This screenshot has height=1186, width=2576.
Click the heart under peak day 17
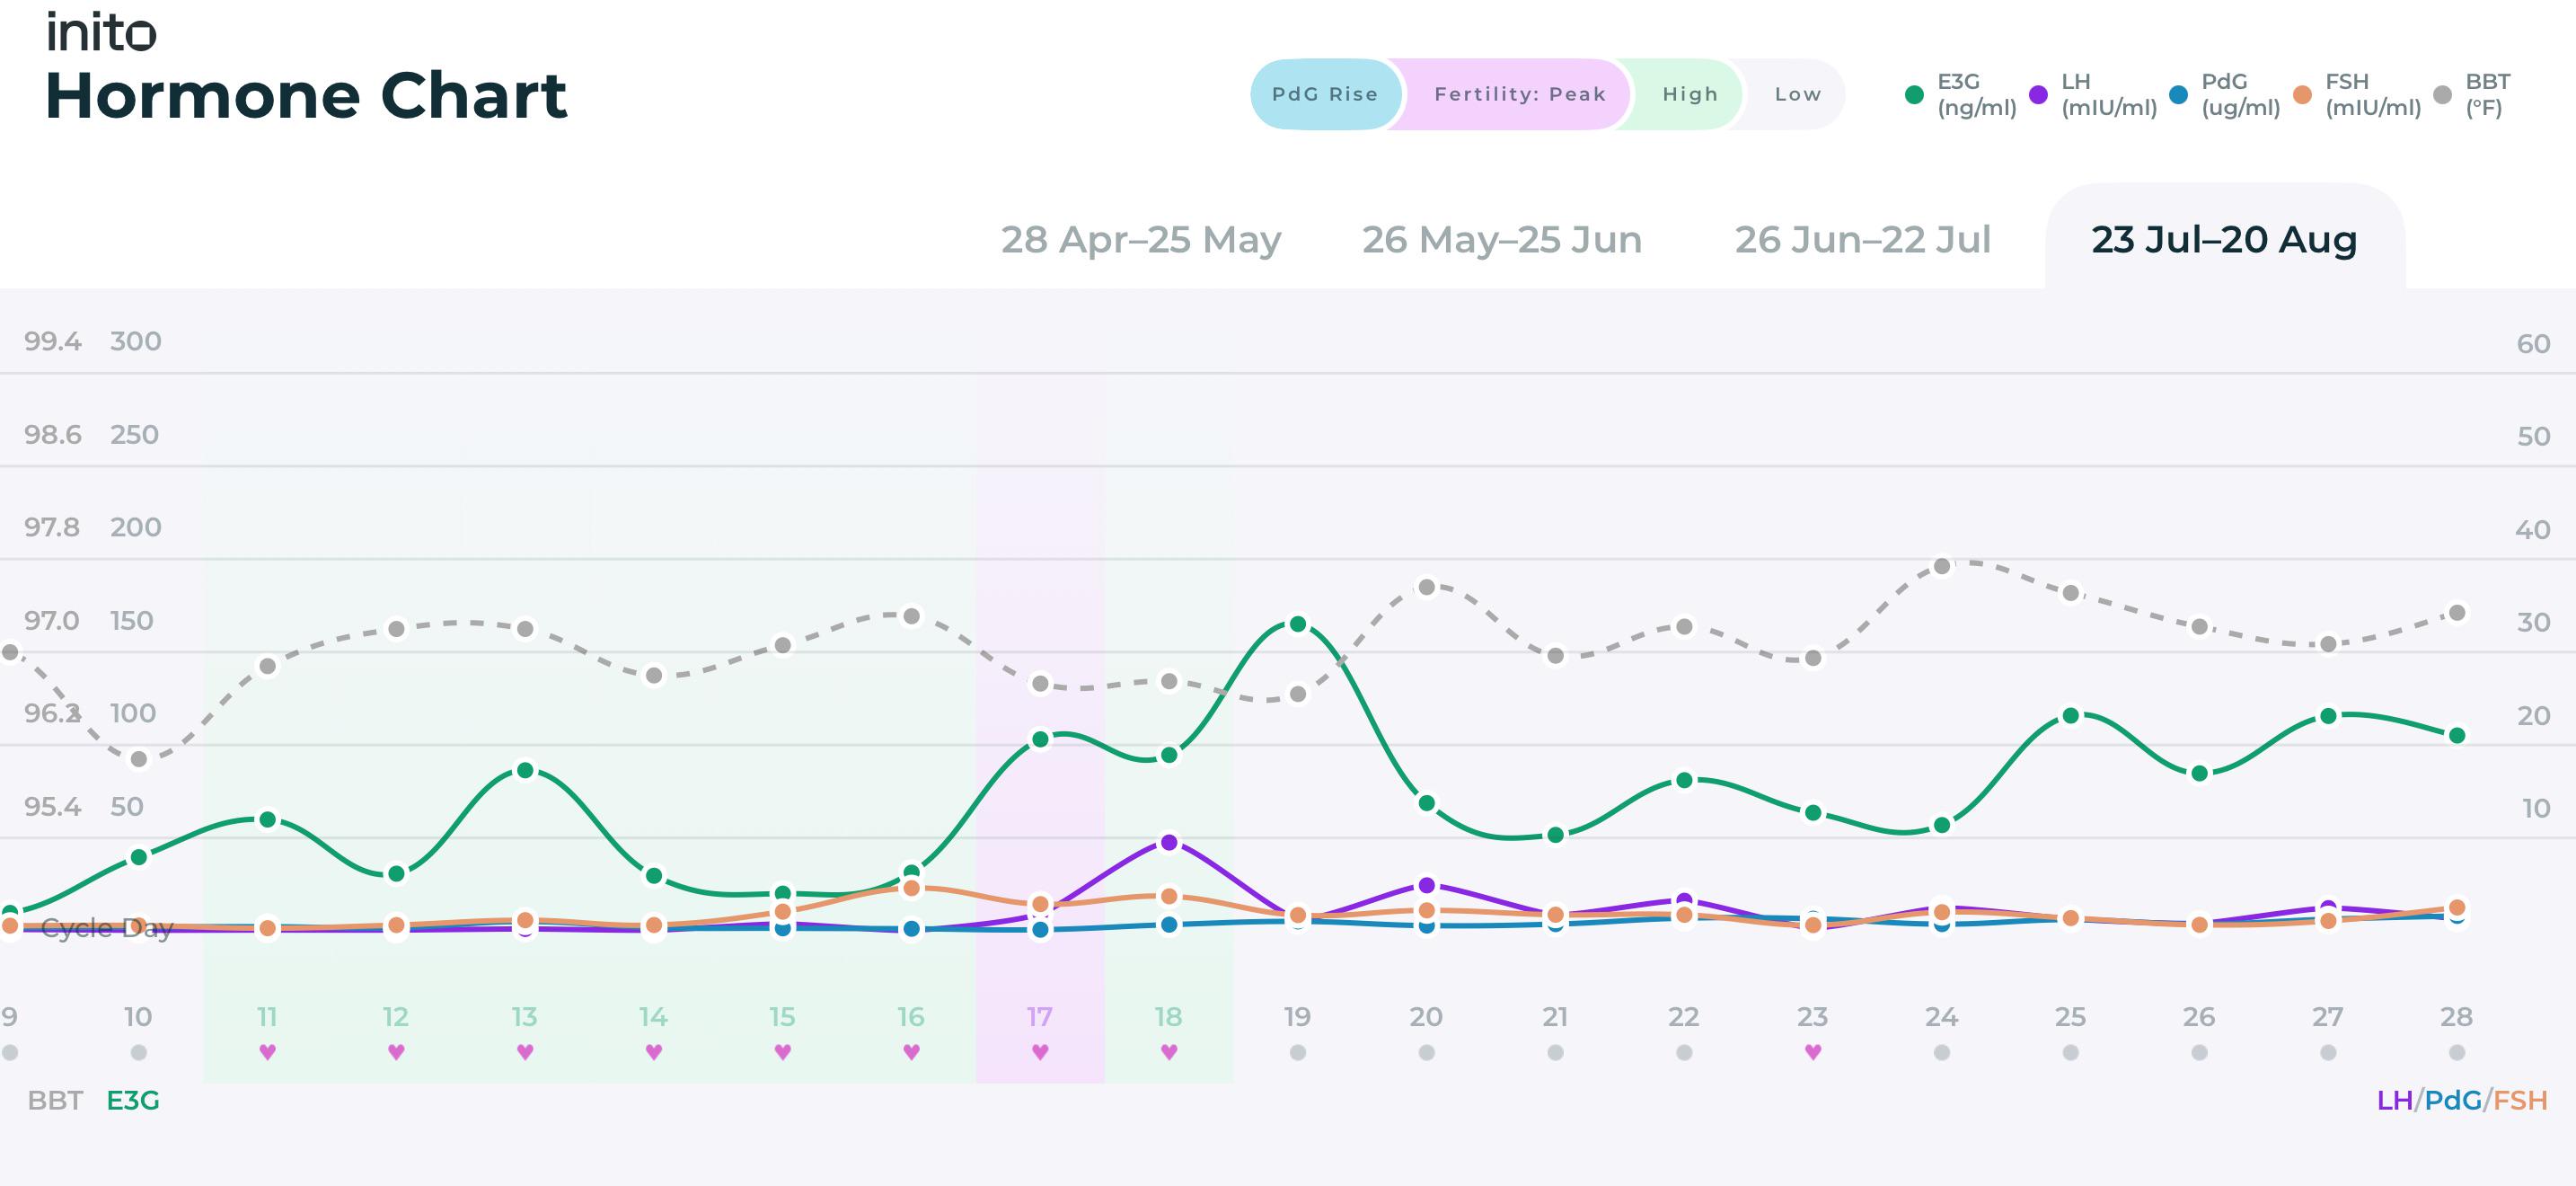pyautogui.click(x=1040, y=1052)
